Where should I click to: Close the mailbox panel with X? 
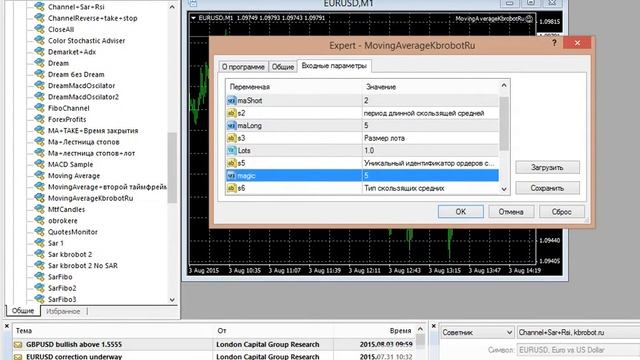tap(7, 326)
